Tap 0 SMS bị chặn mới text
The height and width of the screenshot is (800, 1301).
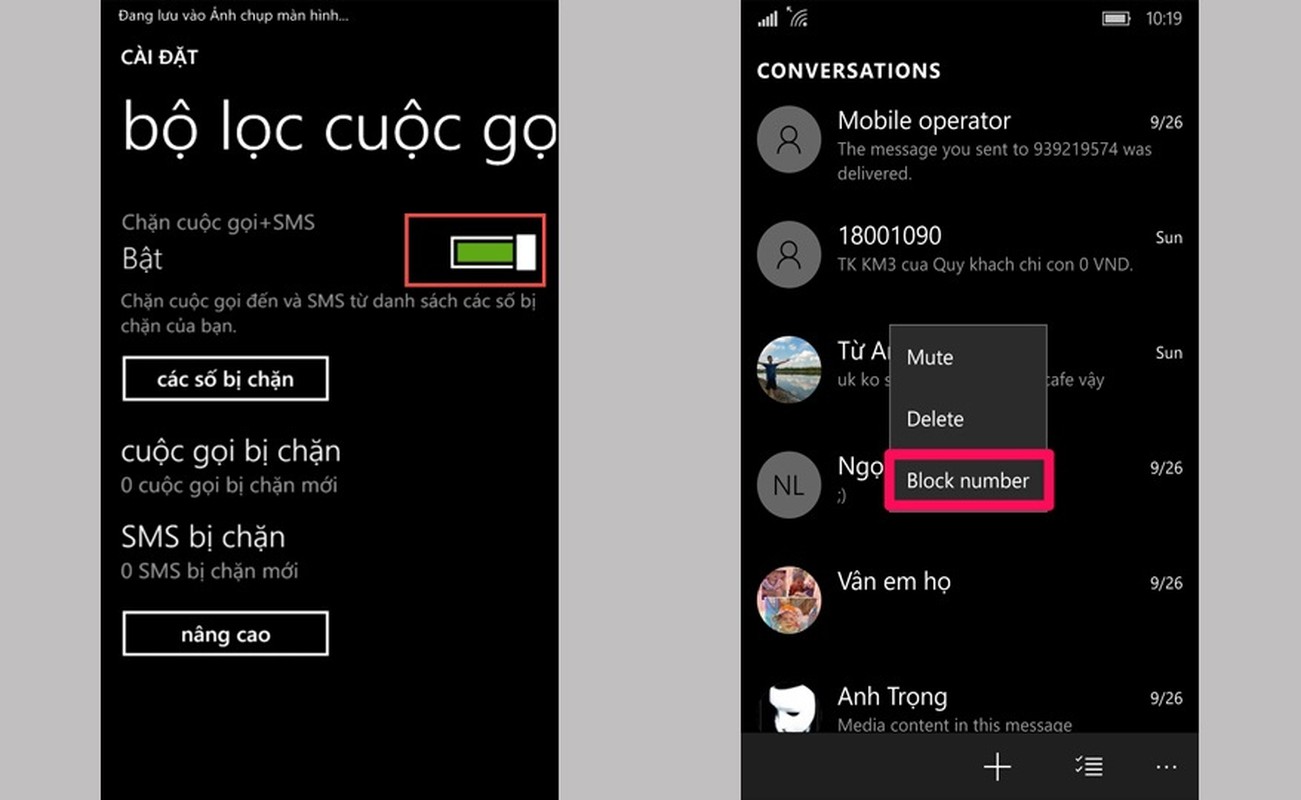pyautogui.click(x=209, y=571)
